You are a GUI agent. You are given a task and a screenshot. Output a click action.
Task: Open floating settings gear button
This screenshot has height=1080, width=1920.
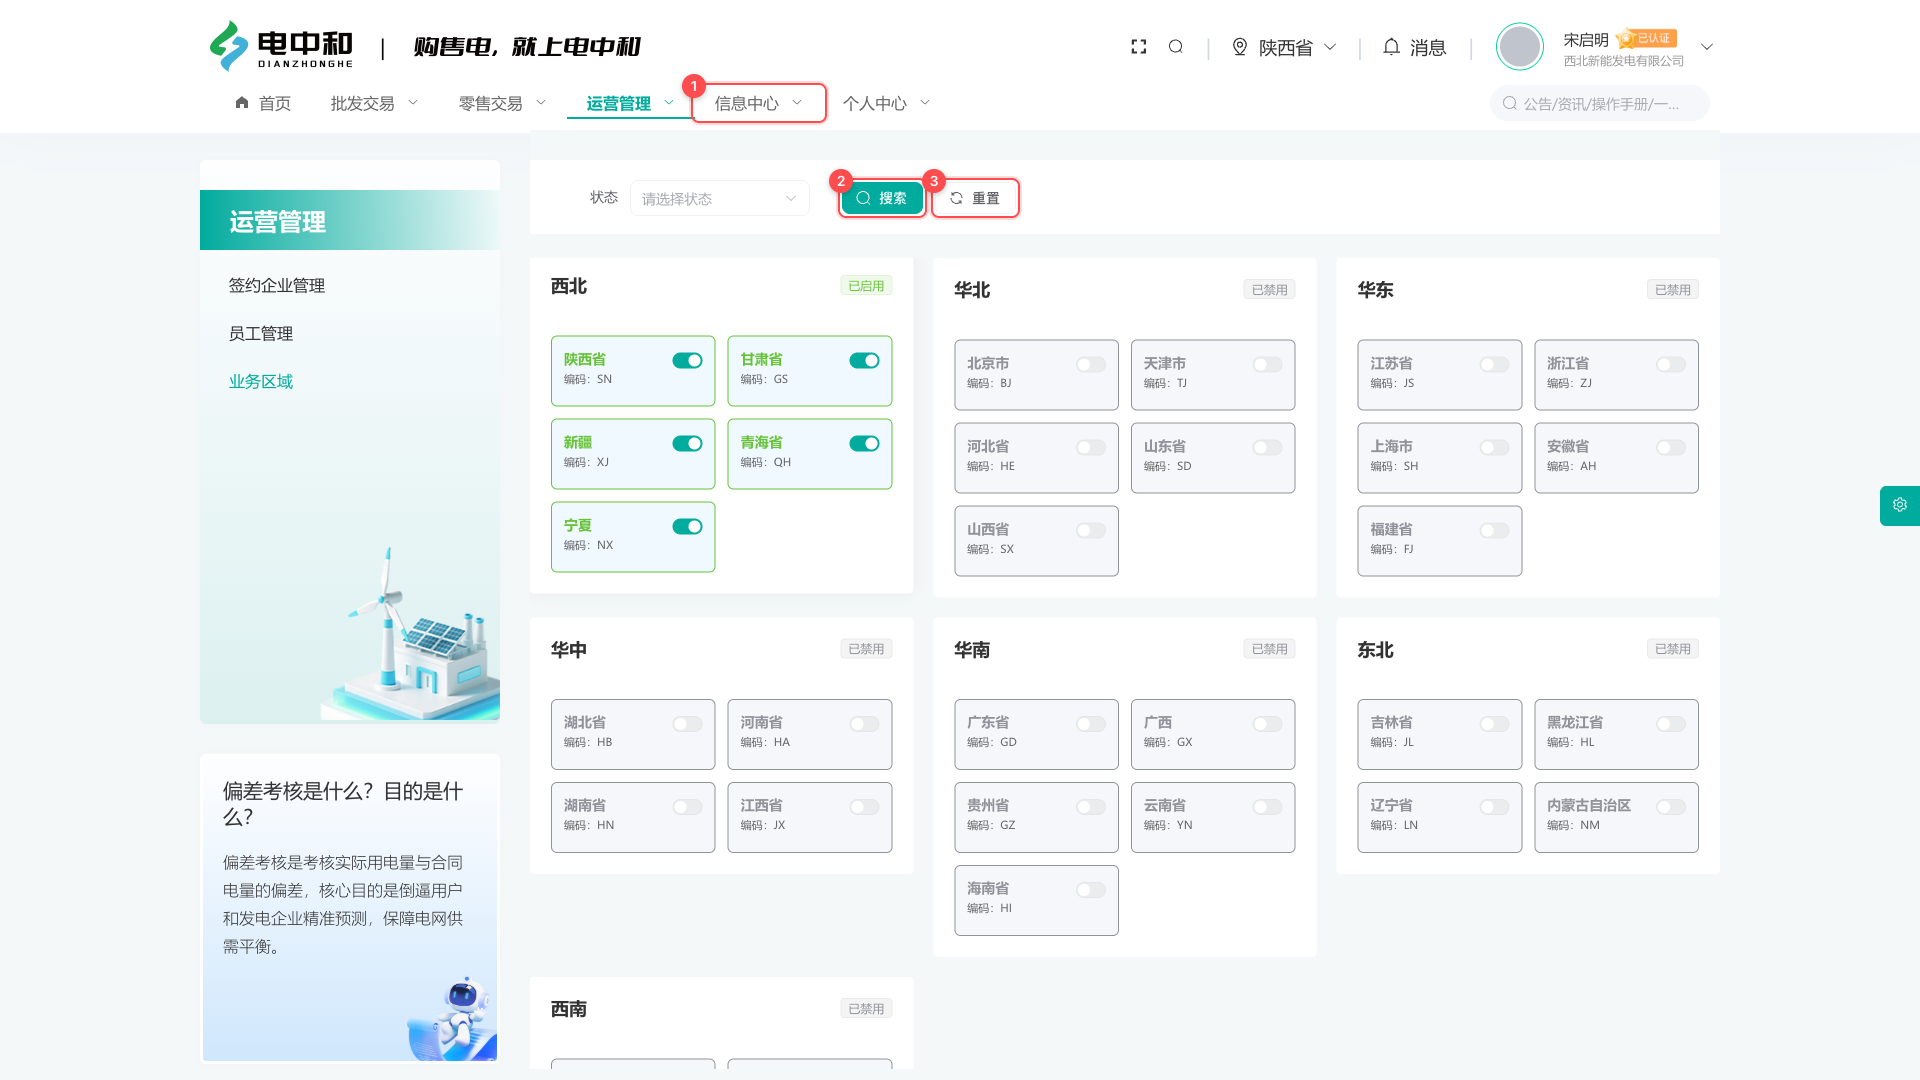tap(1900, 505)
